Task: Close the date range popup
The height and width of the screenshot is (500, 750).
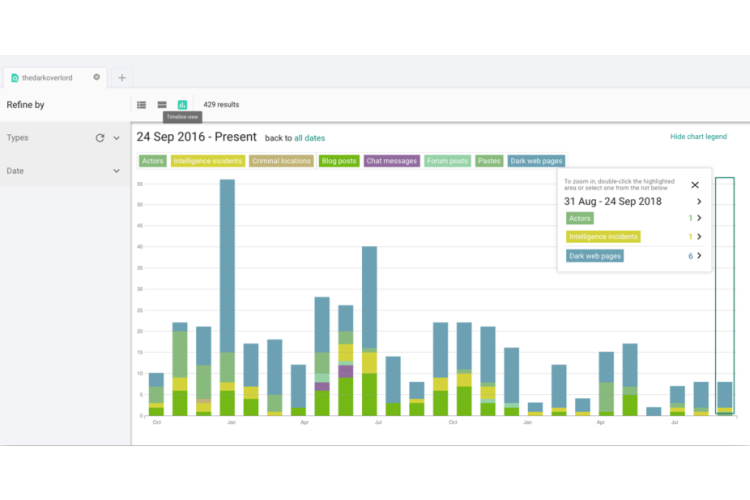Action: (695, 184)
